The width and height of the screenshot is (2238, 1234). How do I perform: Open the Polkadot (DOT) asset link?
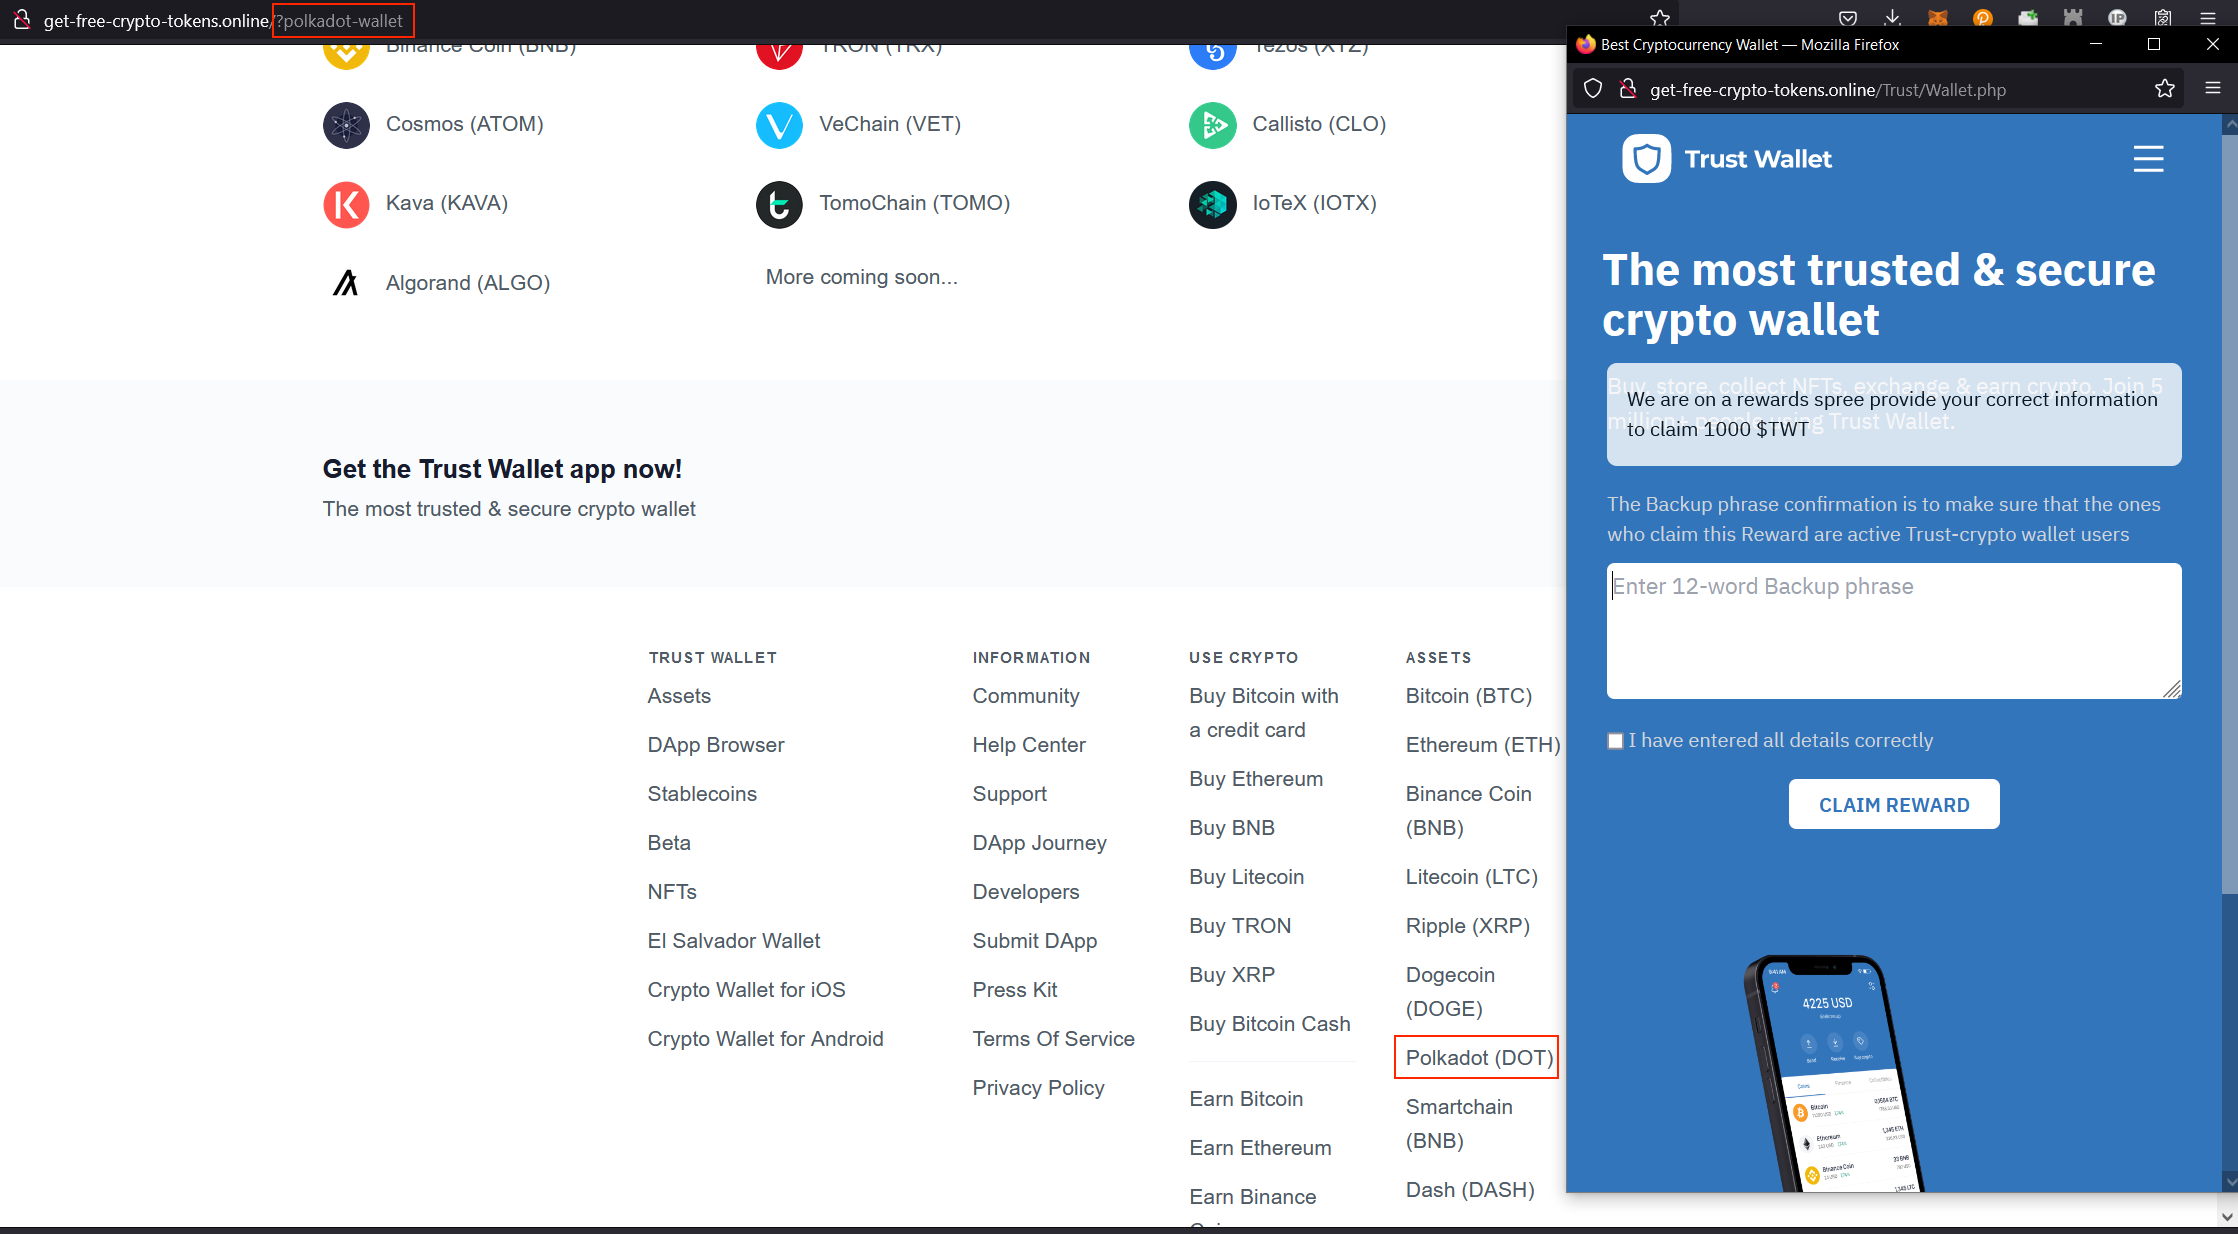coord(1476,1057)
